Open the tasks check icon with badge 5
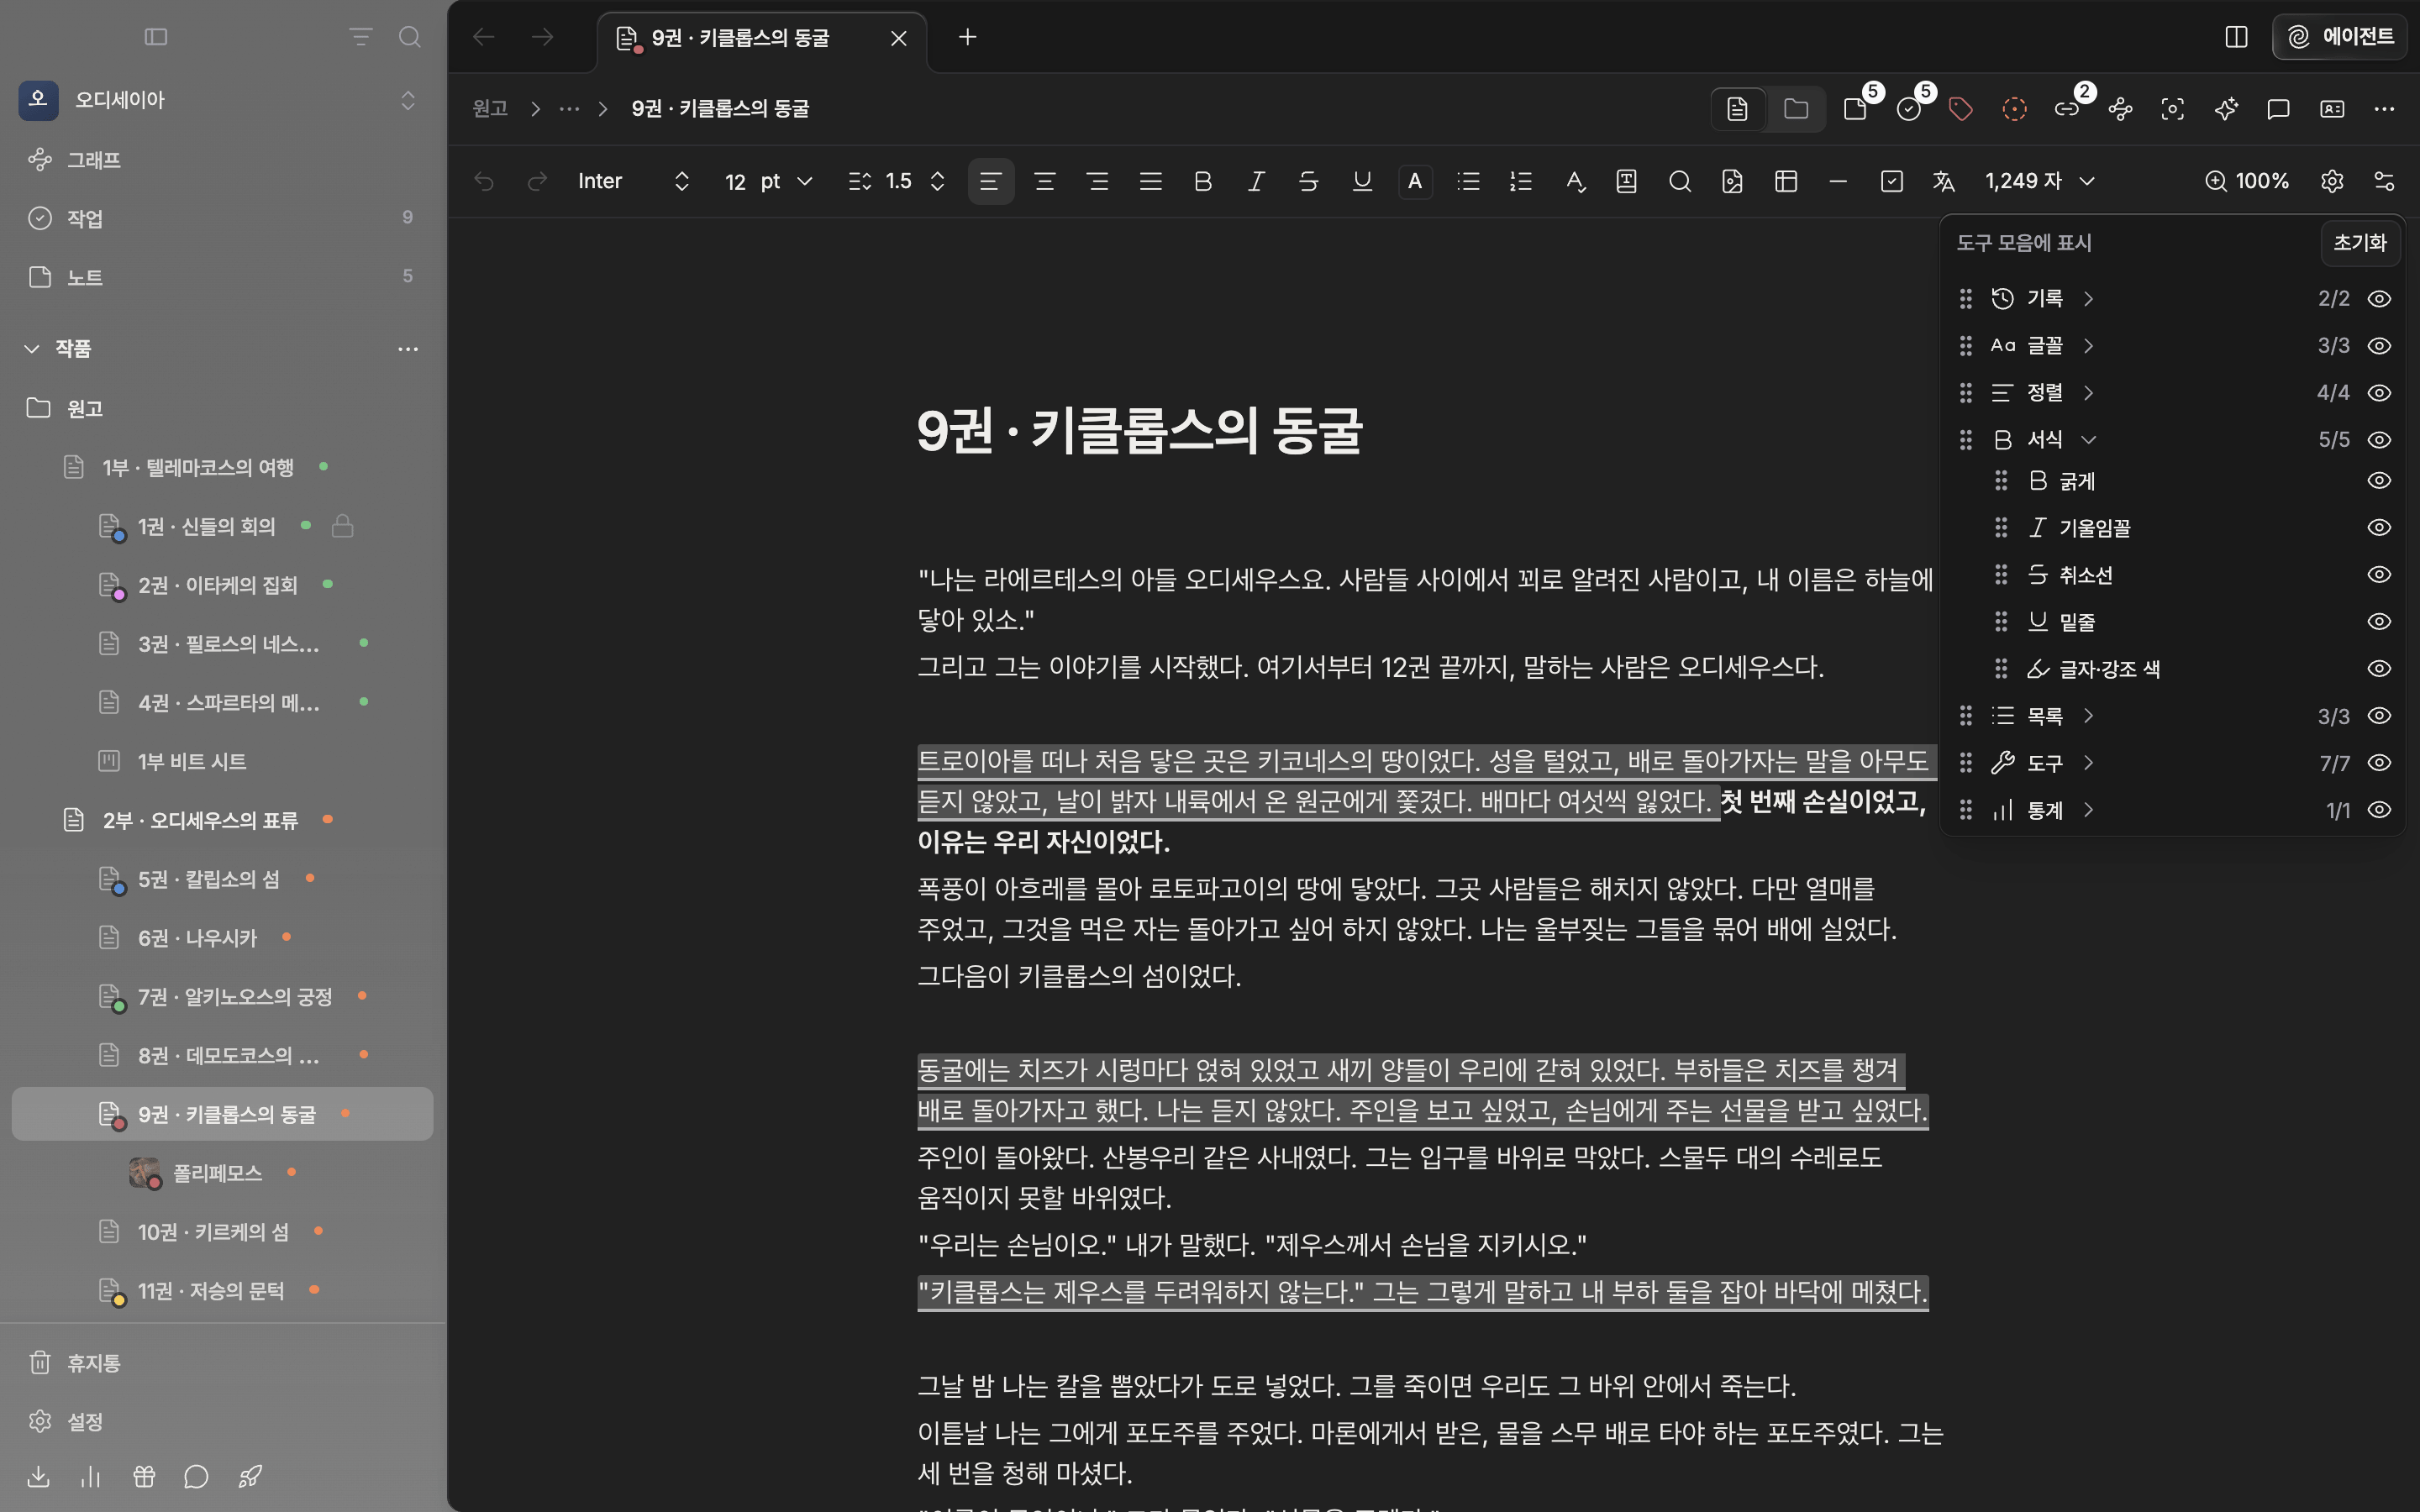 pyautogui.click(x=1909, y=109)
